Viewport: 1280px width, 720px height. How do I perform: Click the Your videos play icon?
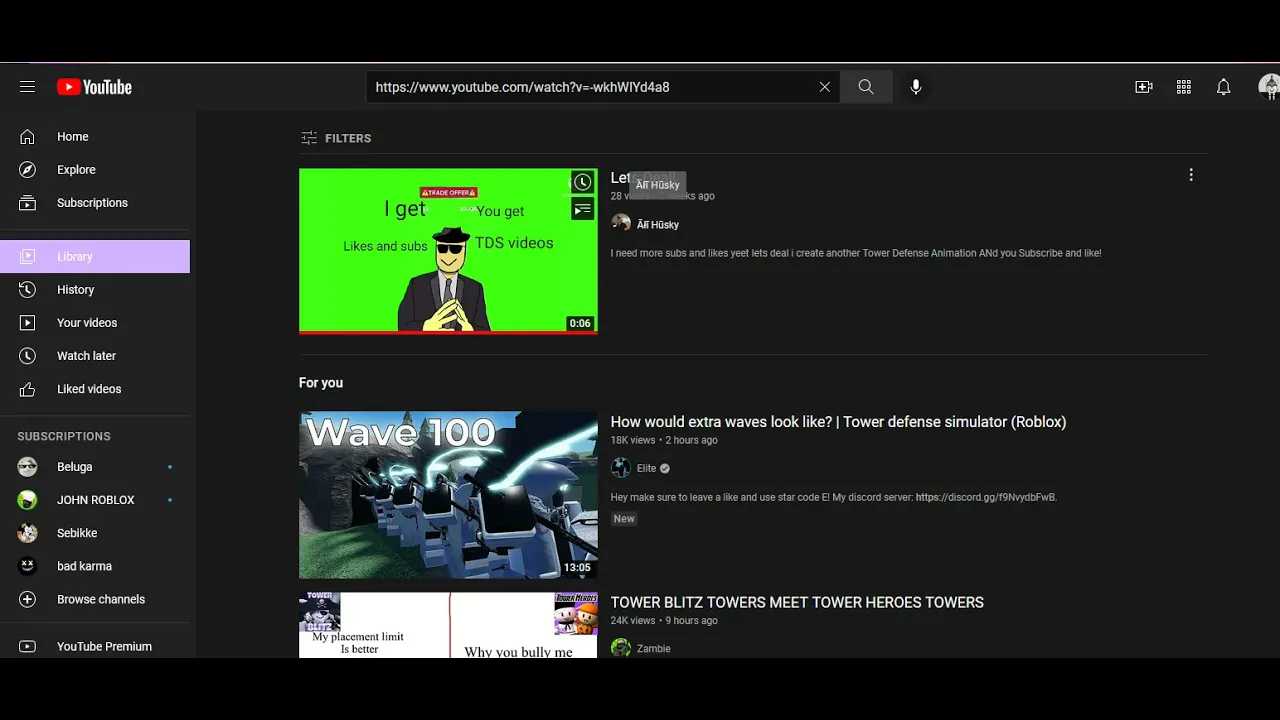pos(27,323)
